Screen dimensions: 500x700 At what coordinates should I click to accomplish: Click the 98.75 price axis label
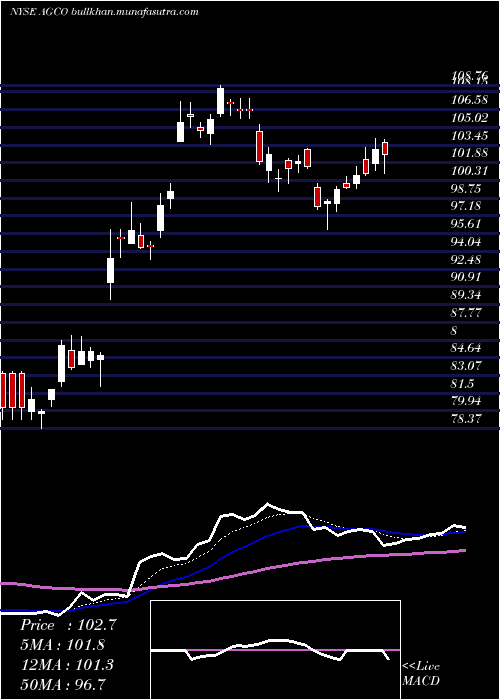(x=466, y=188)
